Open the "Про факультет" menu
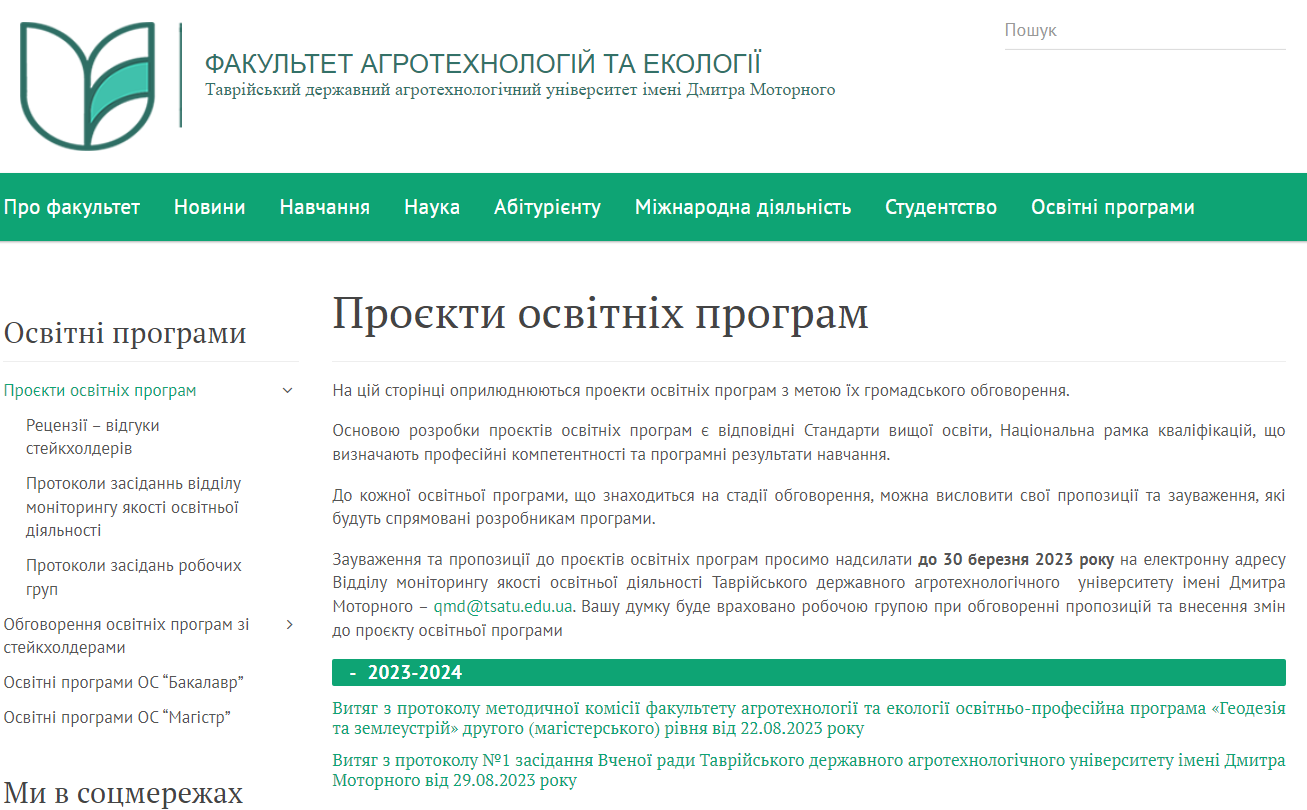 pyautogui.click(x=71, y=207)
